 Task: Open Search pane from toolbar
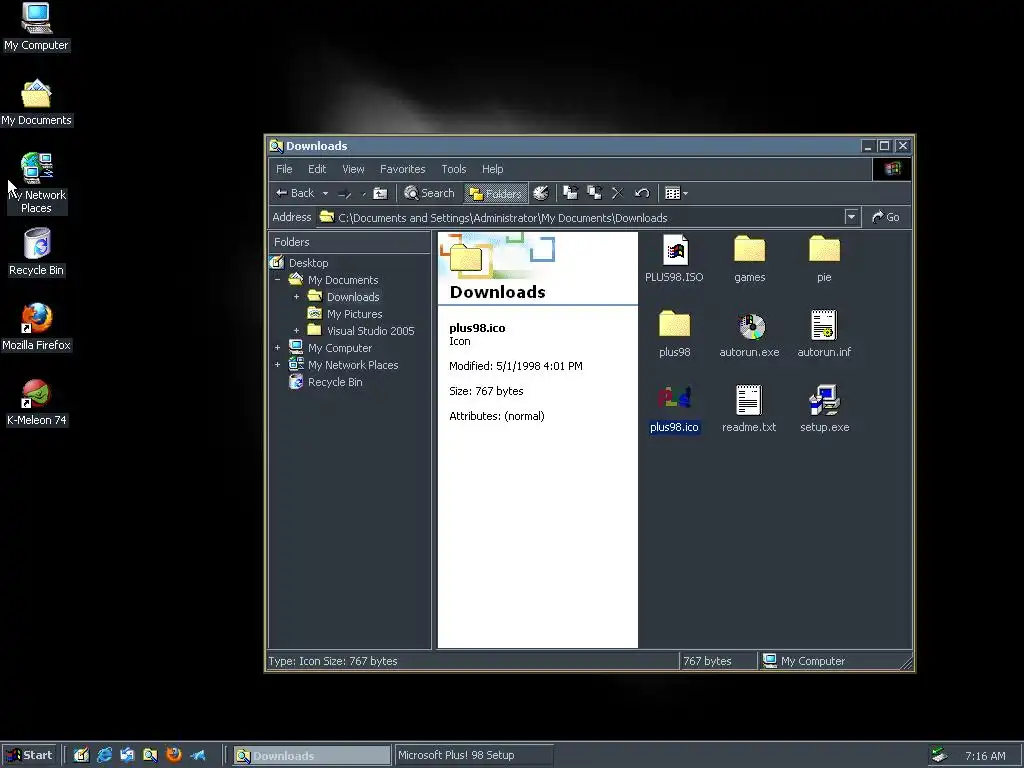[429, 193]
